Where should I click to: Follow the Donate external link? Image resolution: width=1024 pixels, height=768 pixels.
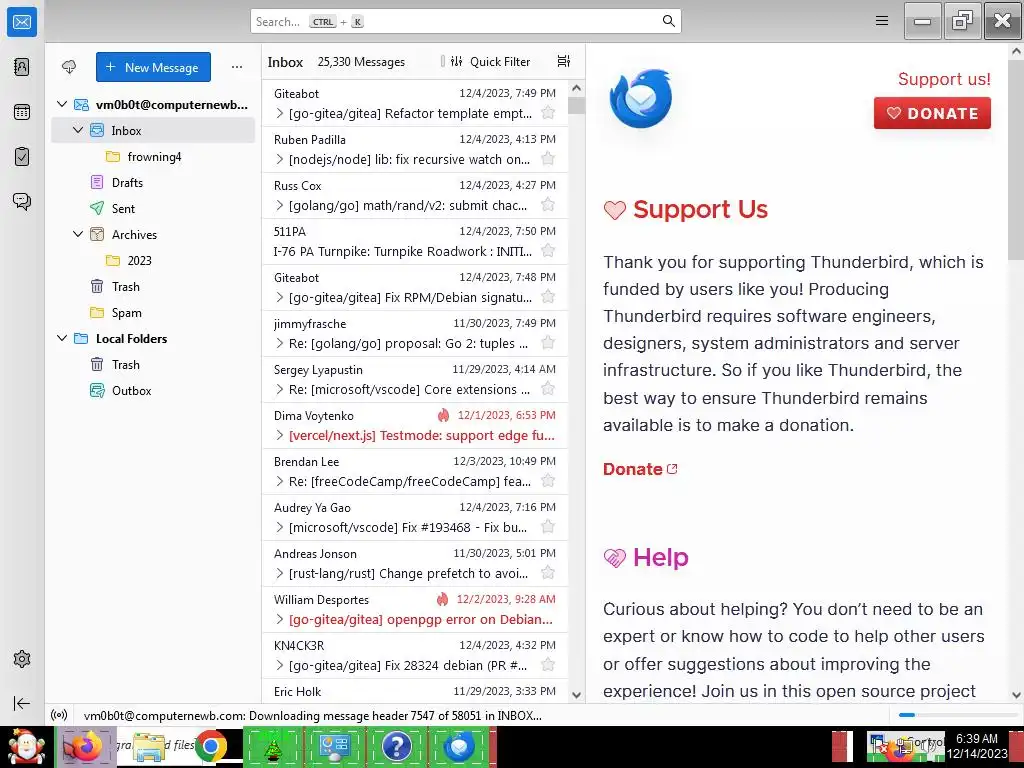(x=640, y=469)
